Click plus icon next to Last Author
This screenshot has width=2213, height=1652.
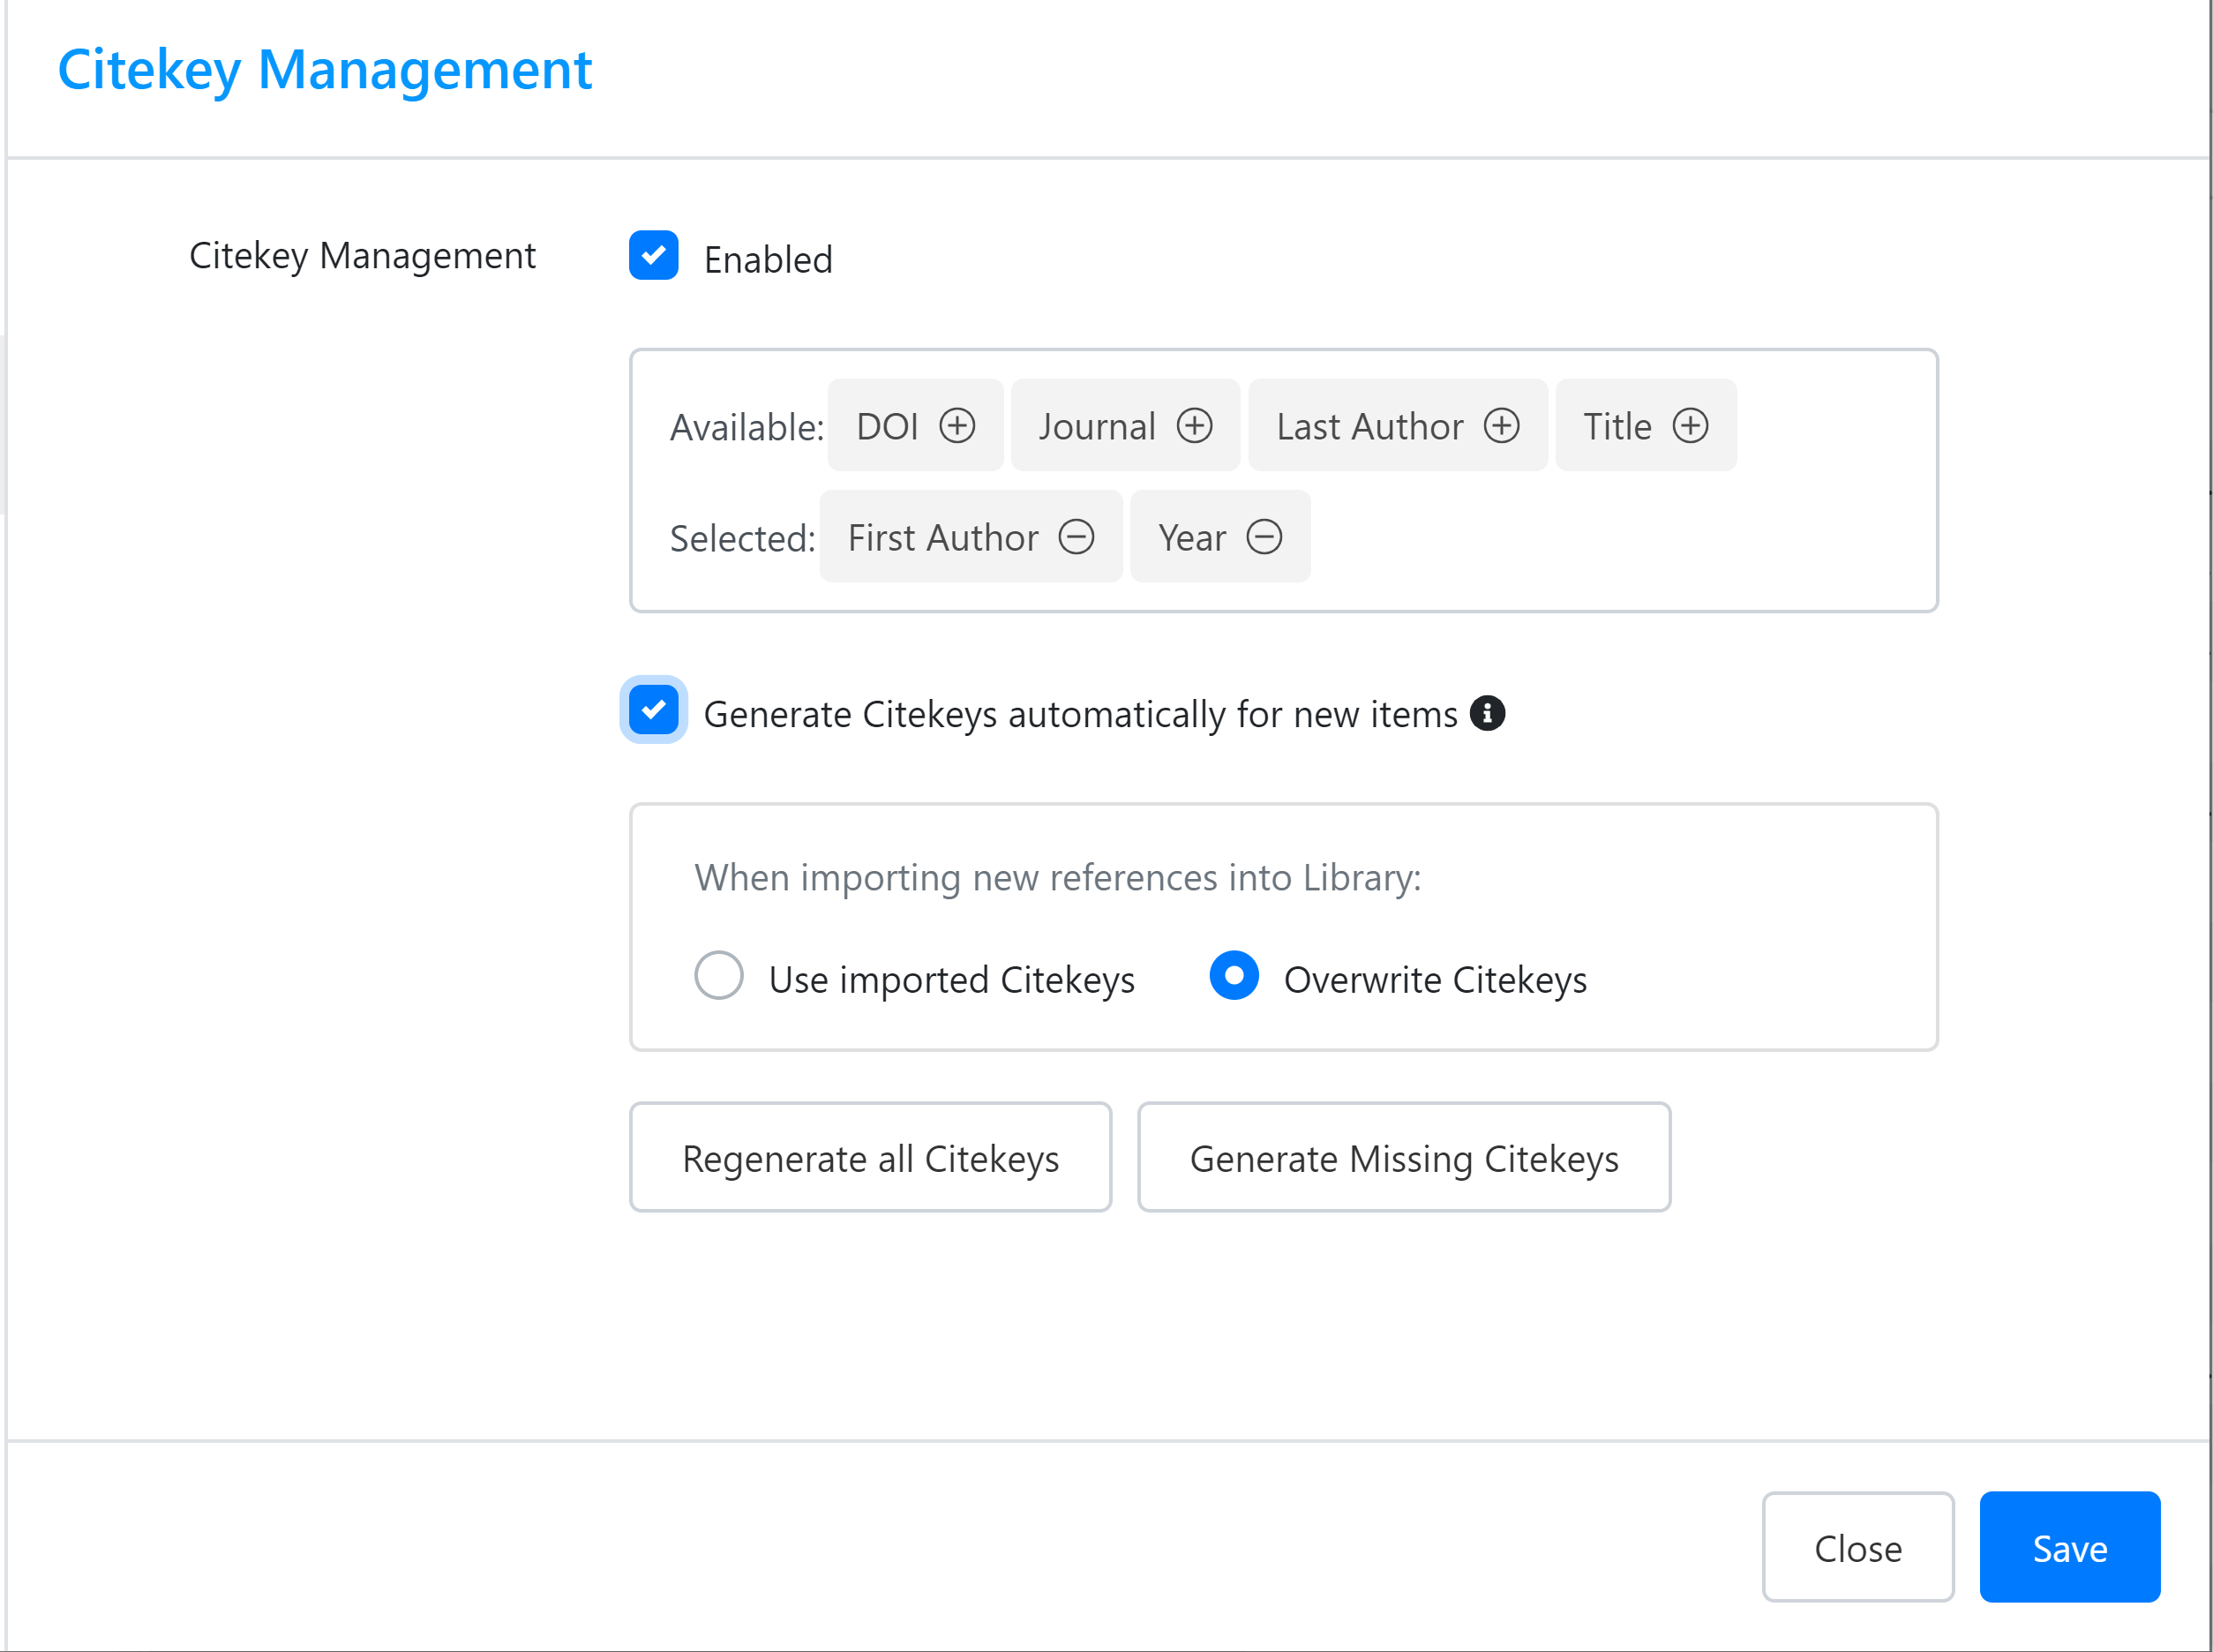[x=1501, y=426]
